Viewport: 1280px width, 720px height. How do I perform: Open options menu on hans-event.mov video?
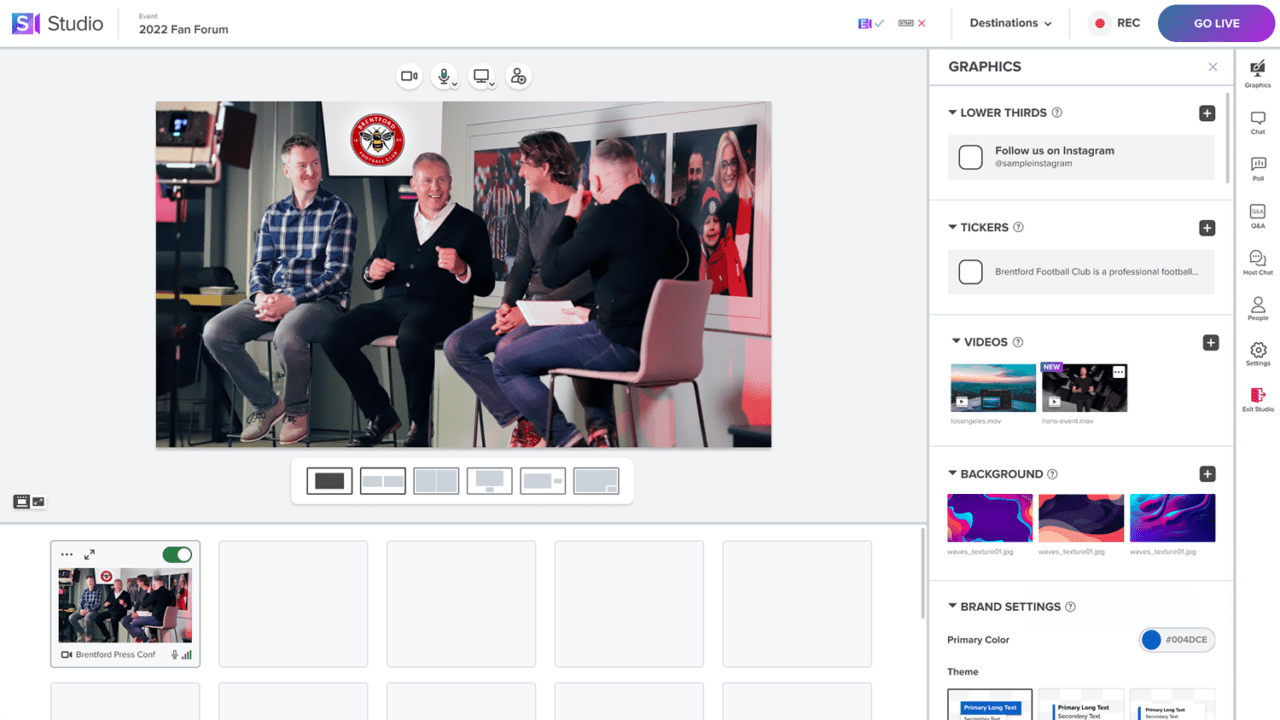coord(1118,372)
